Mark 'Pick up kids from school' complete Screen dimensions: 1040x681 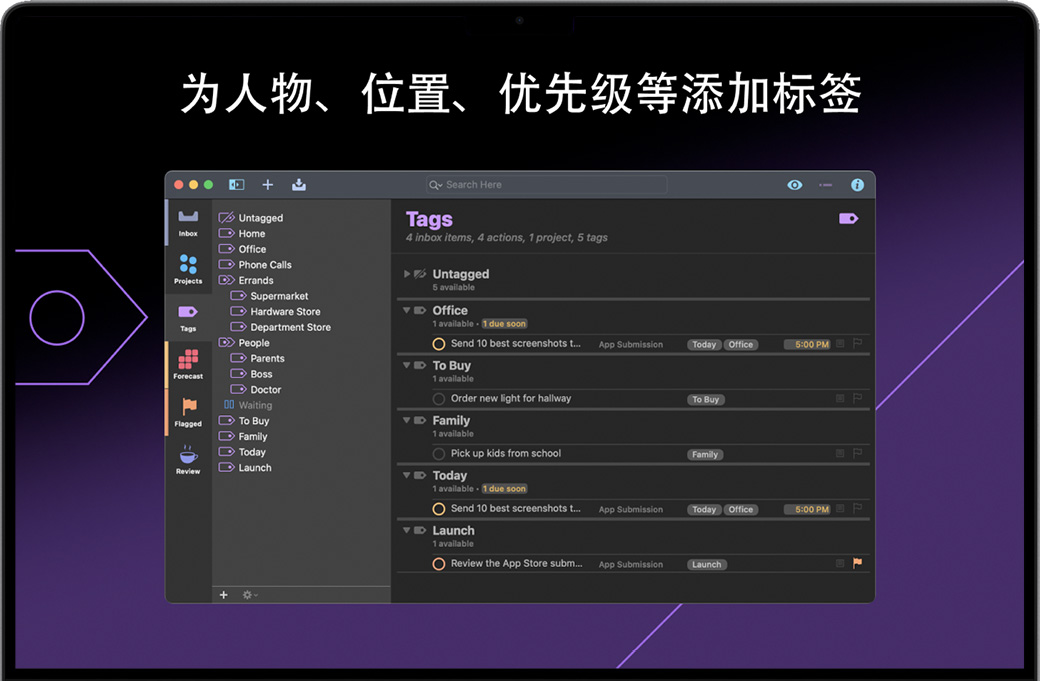coord(439,454)
